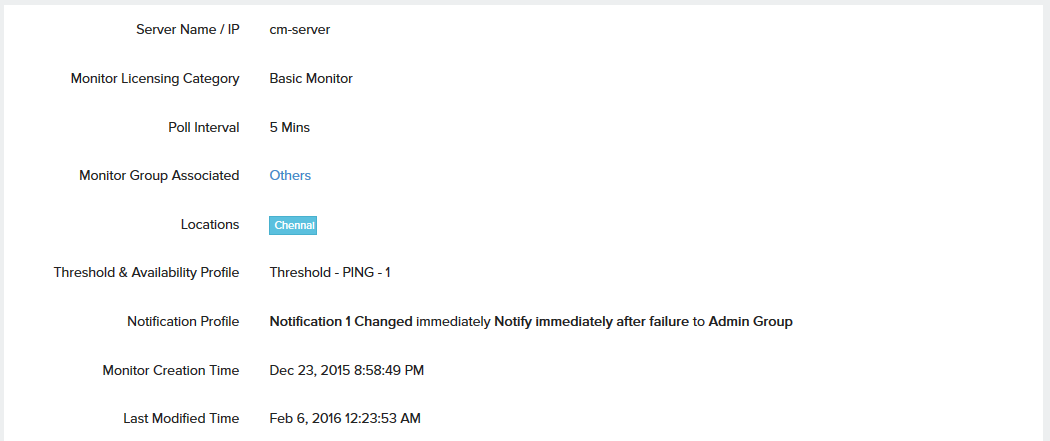Screen dimensions: 1050x441
Task: Select the cm-server server name value
Action: pos(300,30)
